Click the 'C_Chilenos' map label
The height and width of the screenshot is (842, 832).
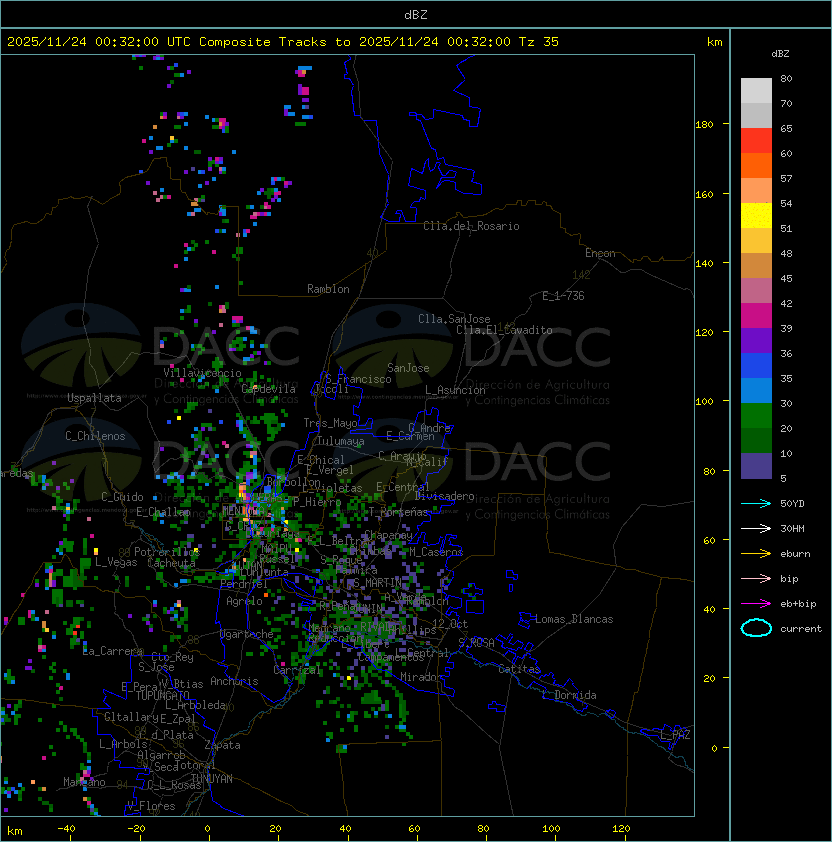pos(95,436)
